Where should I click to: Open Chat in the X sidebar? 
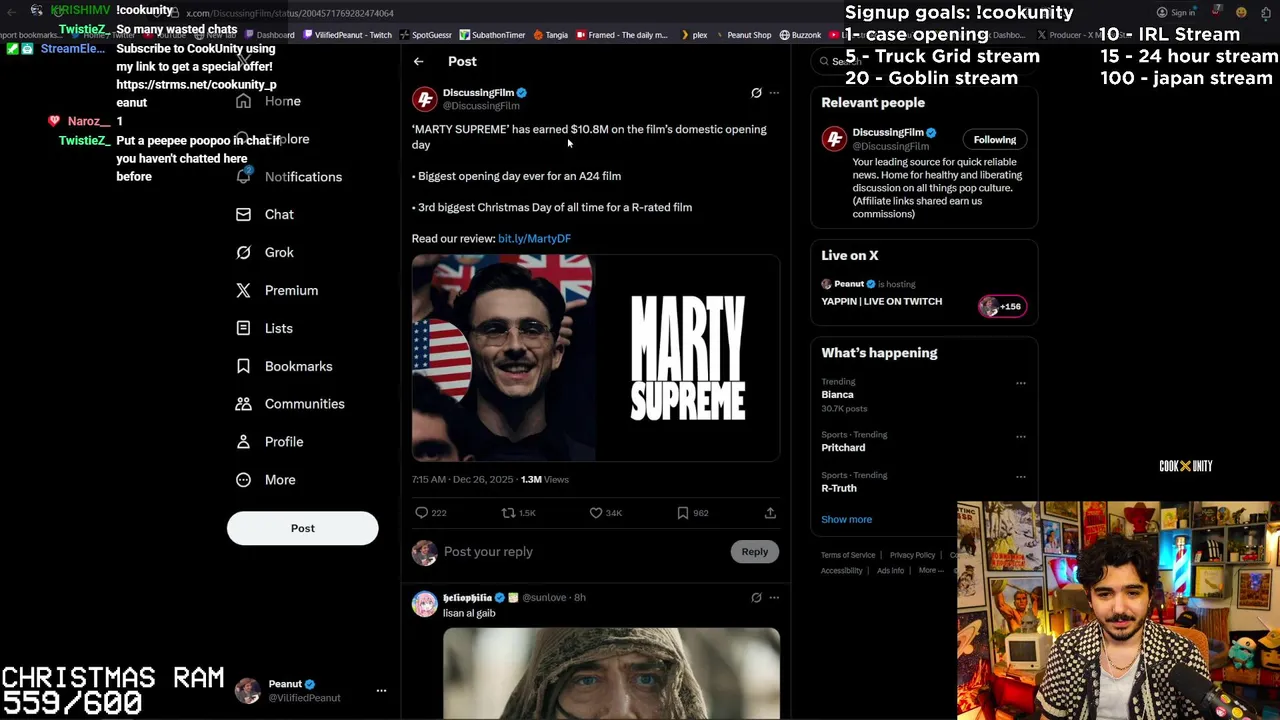pos(266,214)
